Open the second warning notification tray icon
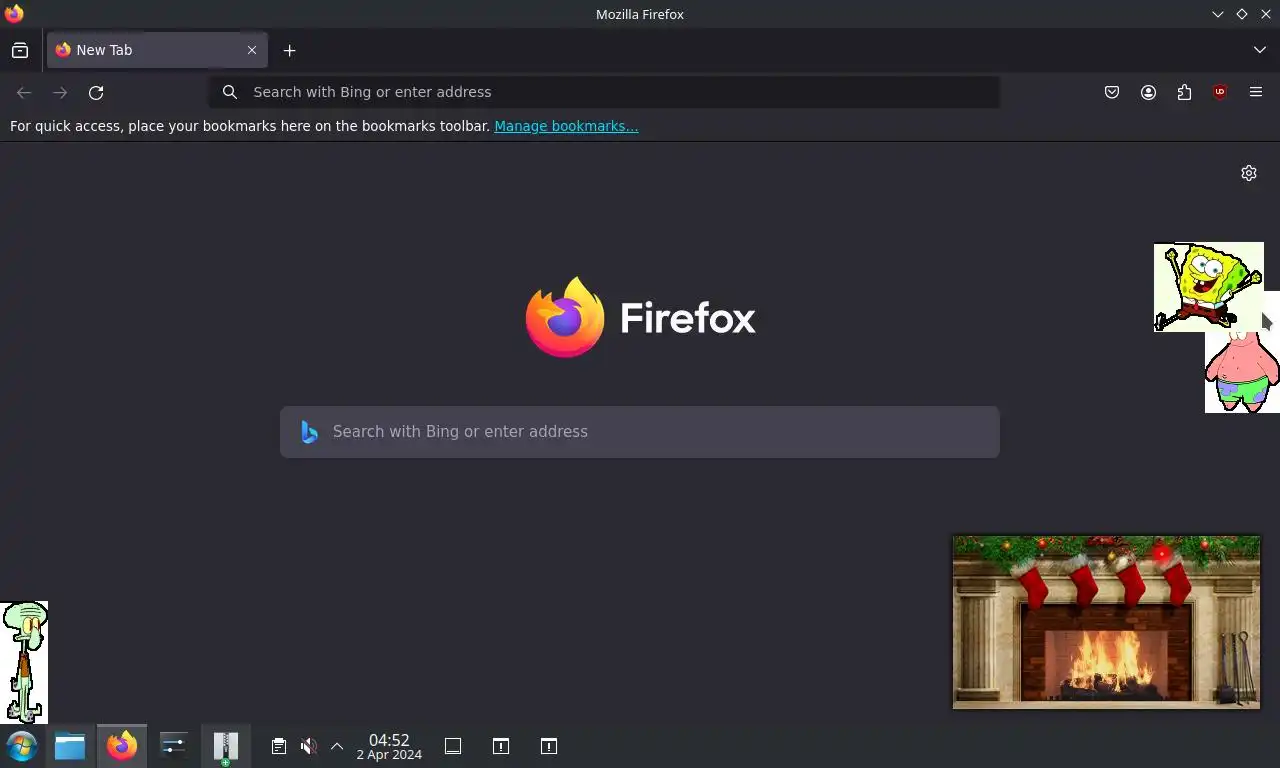 point(549,746)
